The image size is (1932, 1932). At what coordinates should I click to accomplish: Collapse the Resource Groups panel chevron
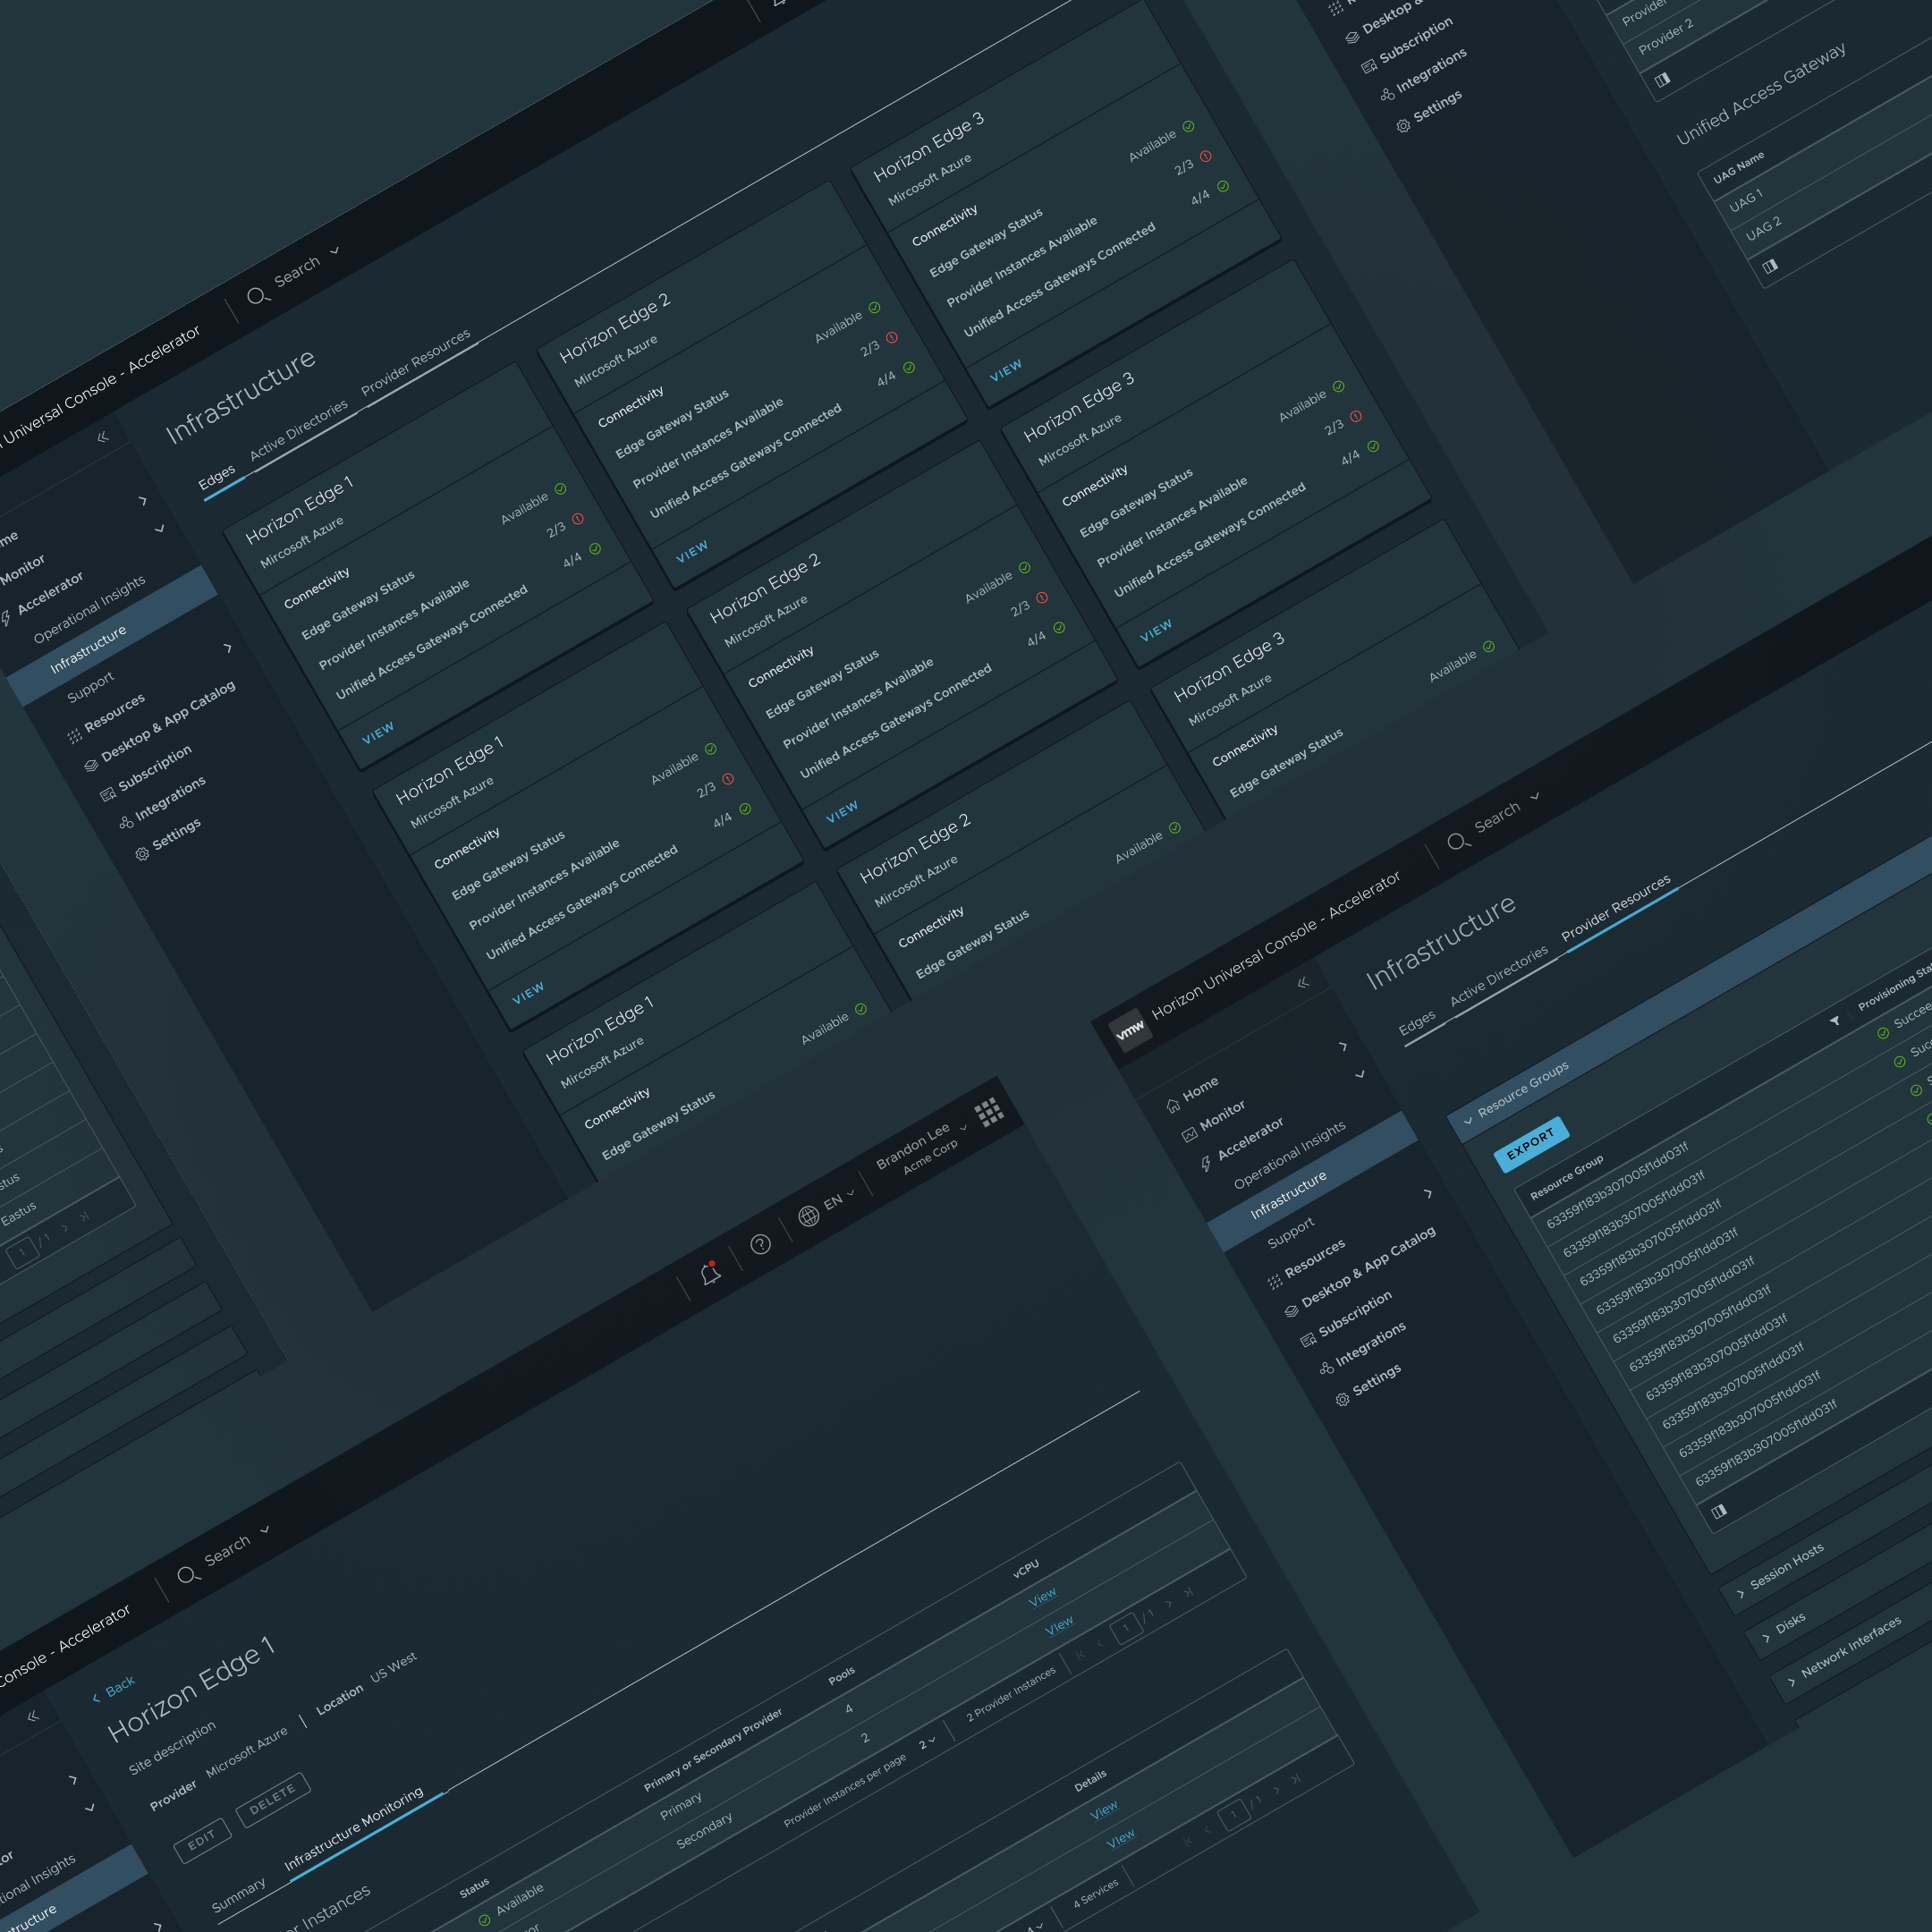tap(1468, 1121)
